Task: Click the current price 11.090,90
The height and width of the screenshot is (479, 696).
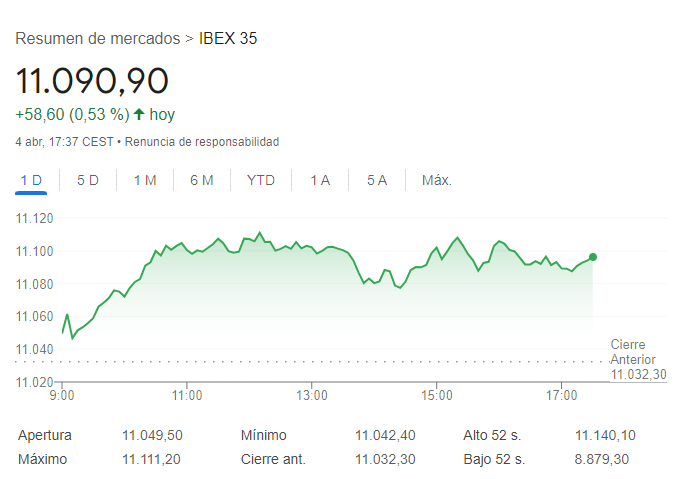Action: tap(92, 80)
